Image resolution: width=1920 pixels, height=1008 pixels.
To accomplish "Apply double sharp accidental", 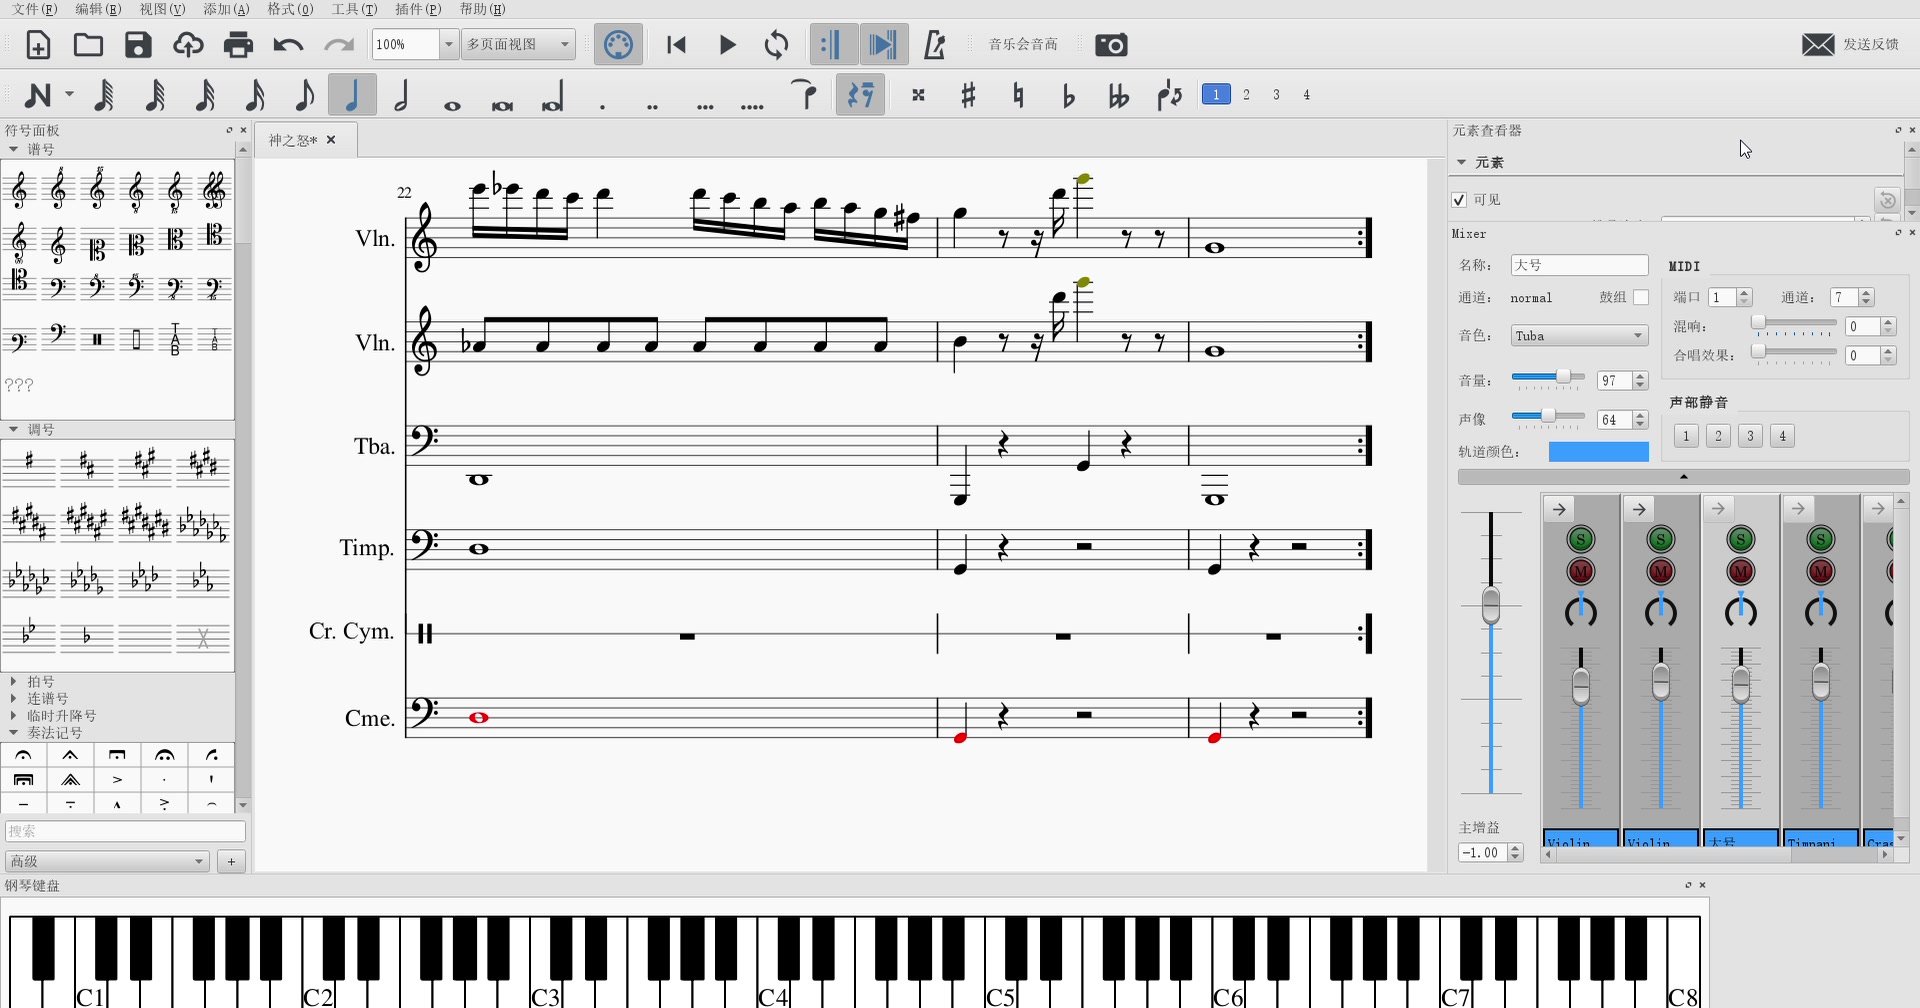I will pos(918,95).
